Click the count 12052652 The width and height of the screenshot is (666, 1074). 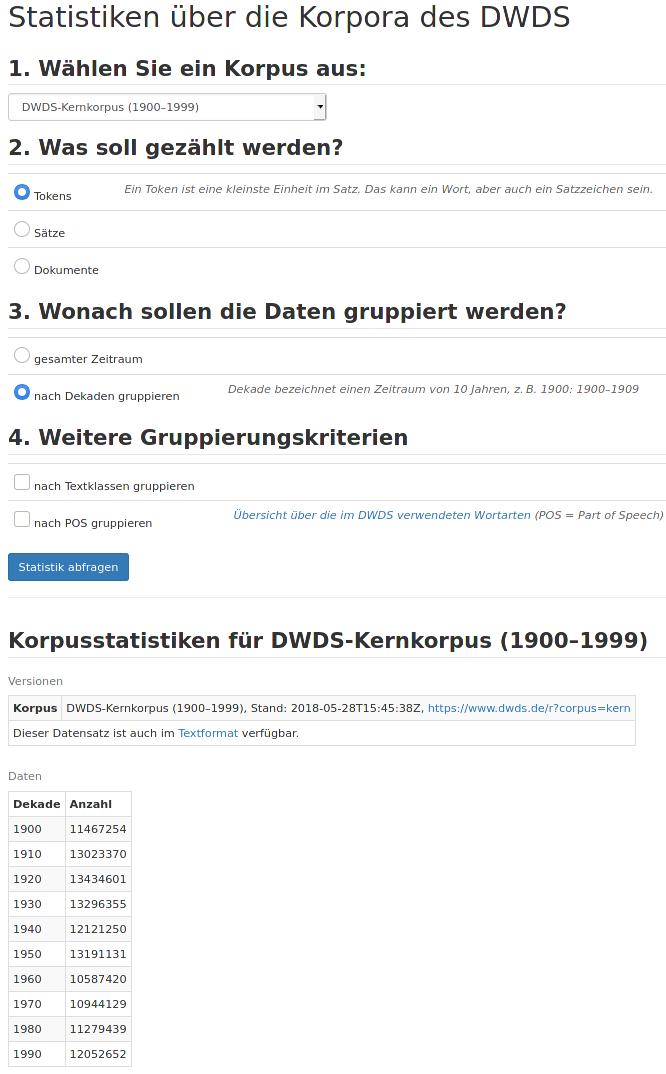[98, 1054]
